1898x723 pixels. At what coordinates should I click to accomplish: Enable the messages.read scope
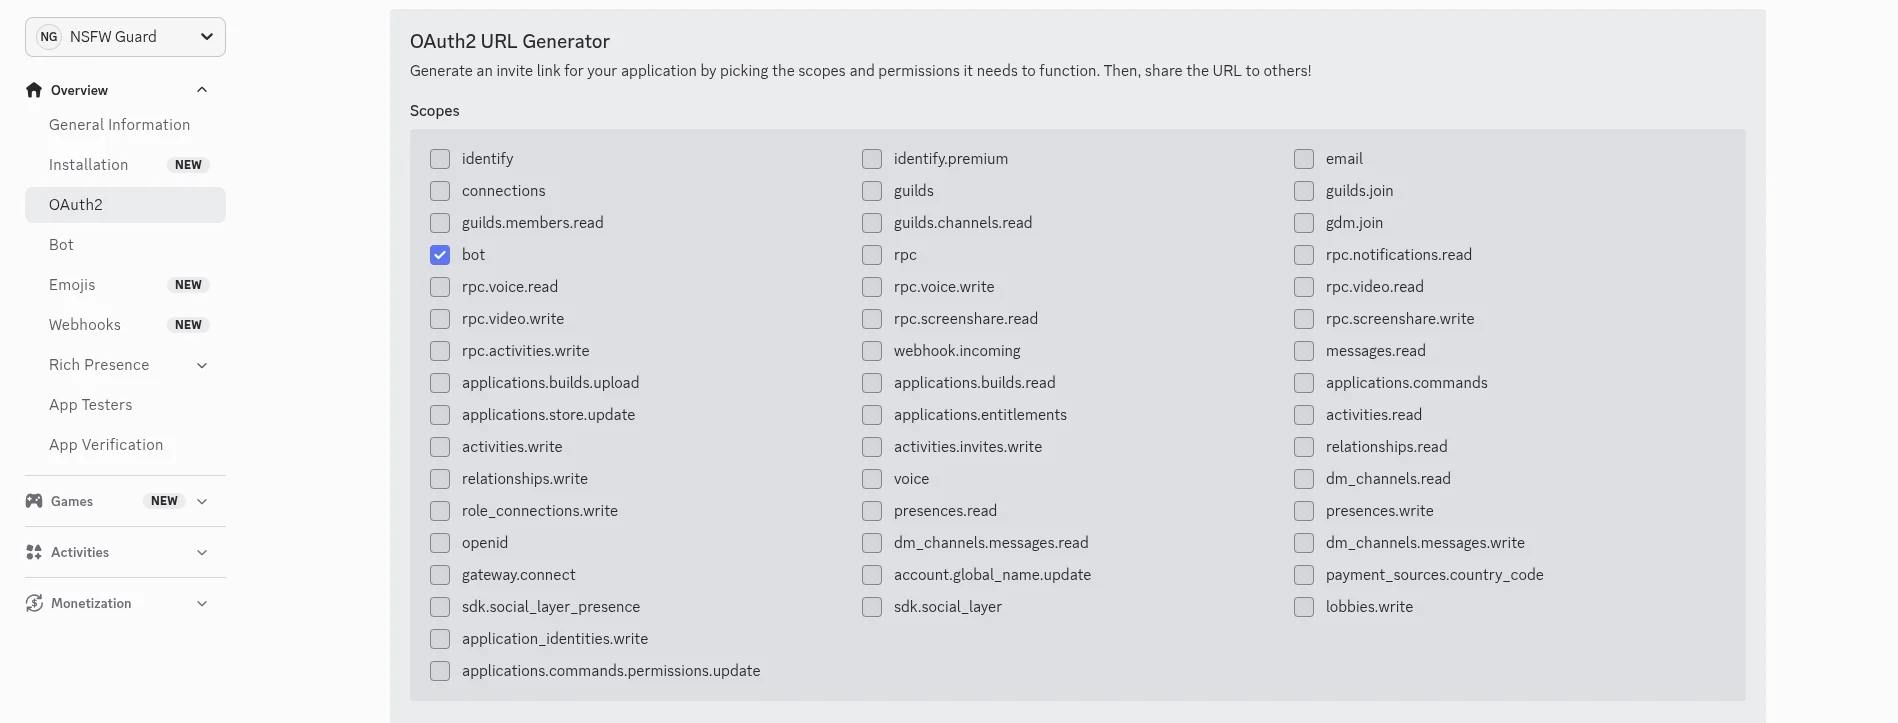tap(1304, 350)
